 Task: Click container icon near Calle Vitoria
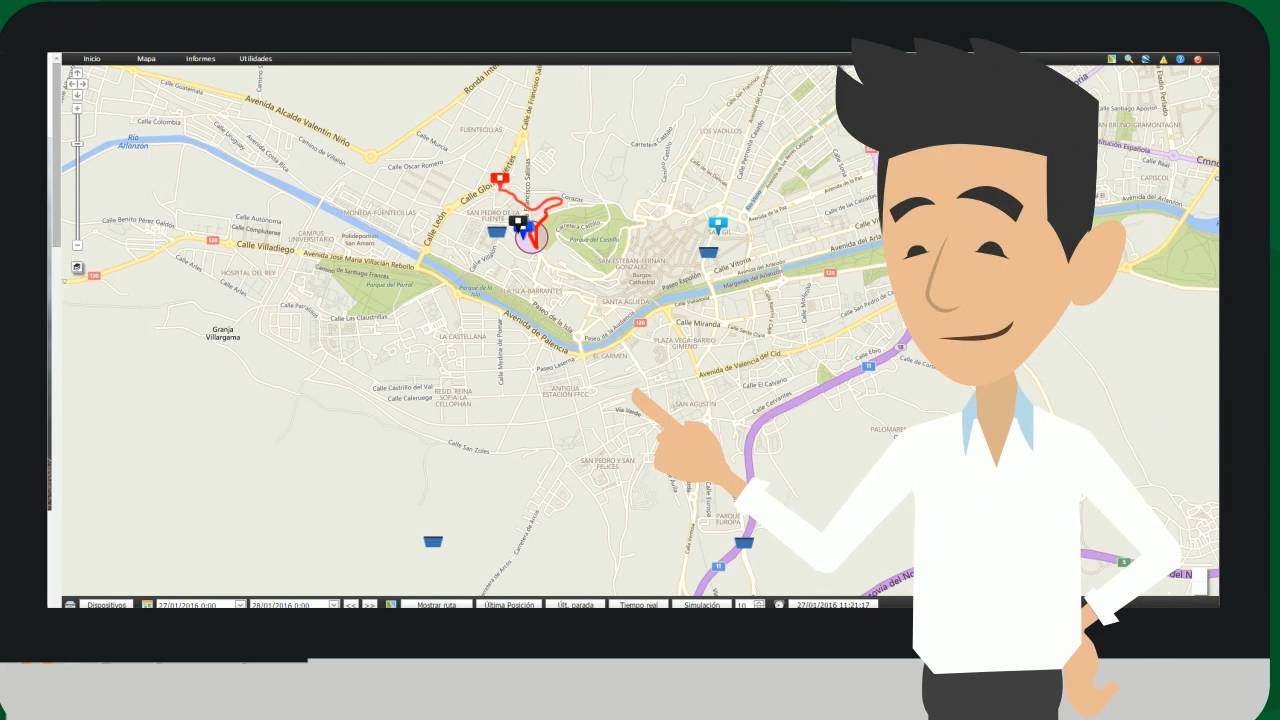pyautogui.click(x=709, y=252)
